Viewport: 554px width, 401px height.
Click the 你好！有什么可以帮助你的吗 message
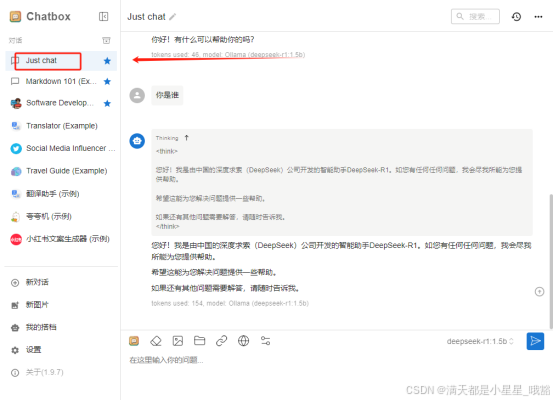coord(203,40)
